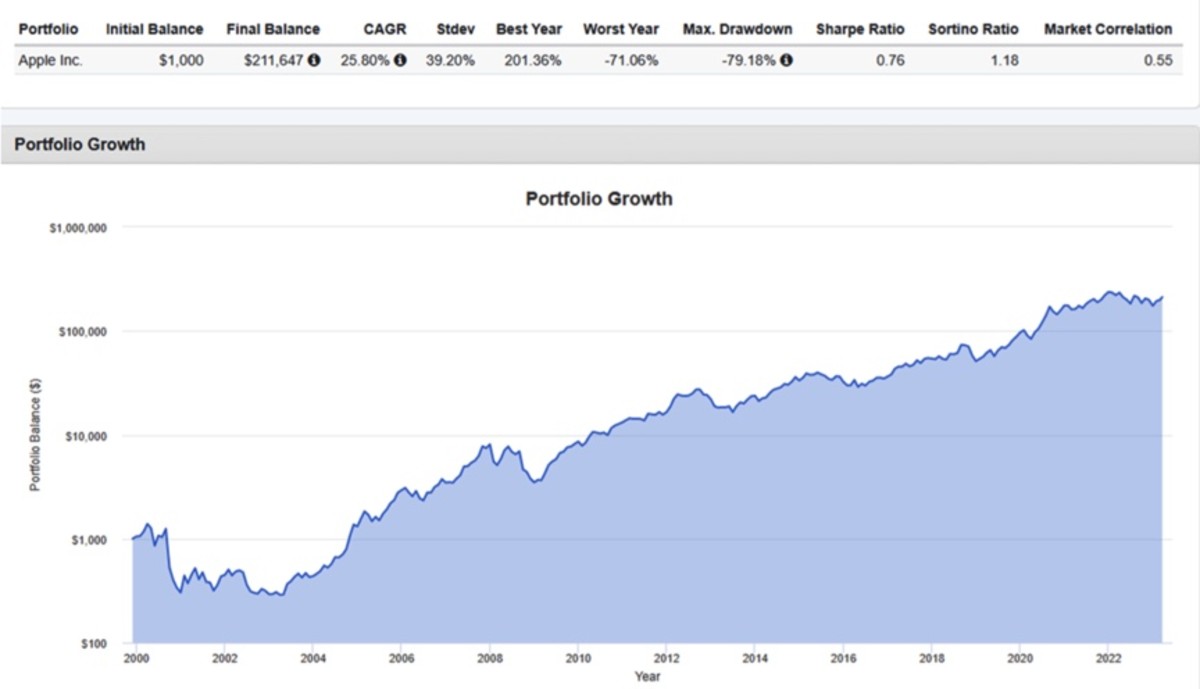
Task: Click the 2022 x-axis year label
Action: coord(1109,659)
